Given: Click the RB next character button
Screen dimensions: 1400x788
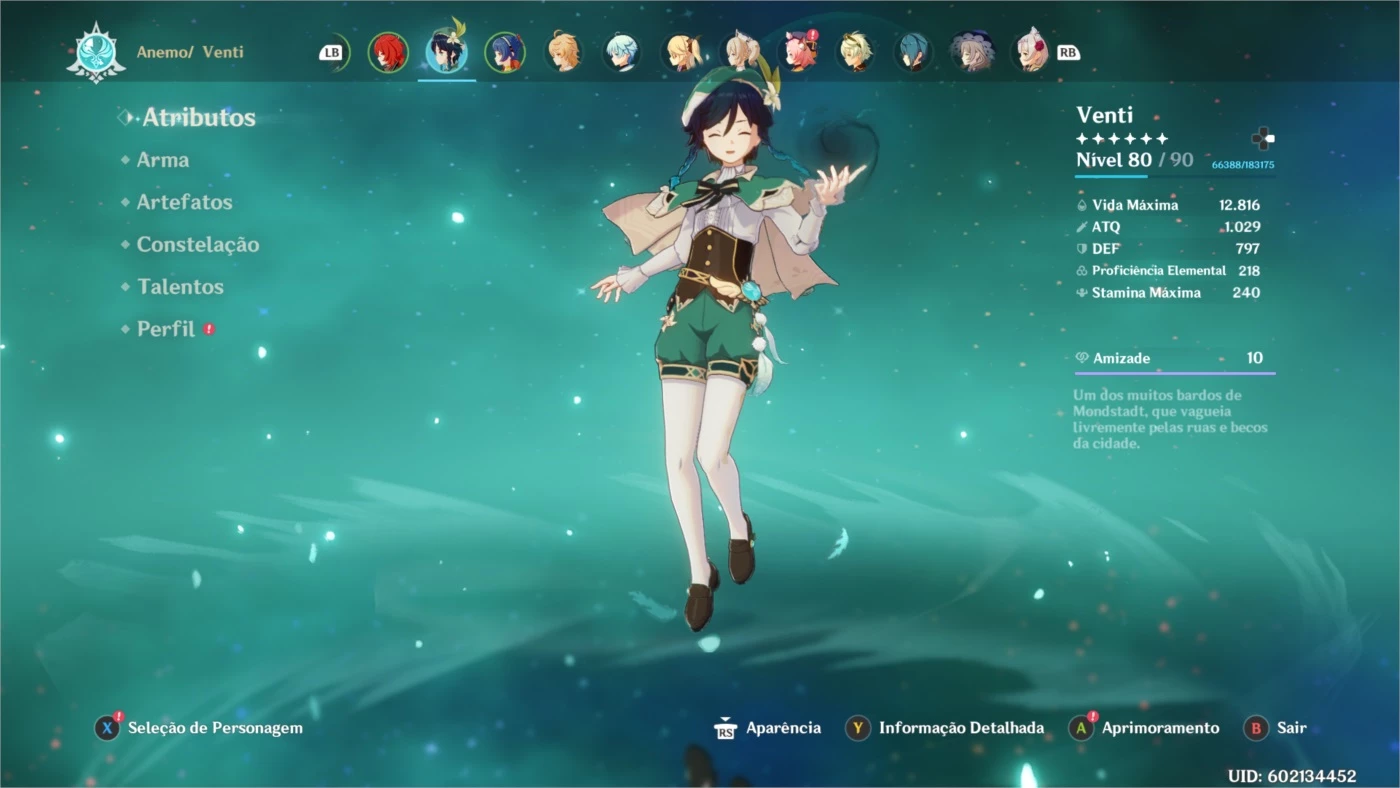Looking at the screenshot, I should coord(1068,52).
